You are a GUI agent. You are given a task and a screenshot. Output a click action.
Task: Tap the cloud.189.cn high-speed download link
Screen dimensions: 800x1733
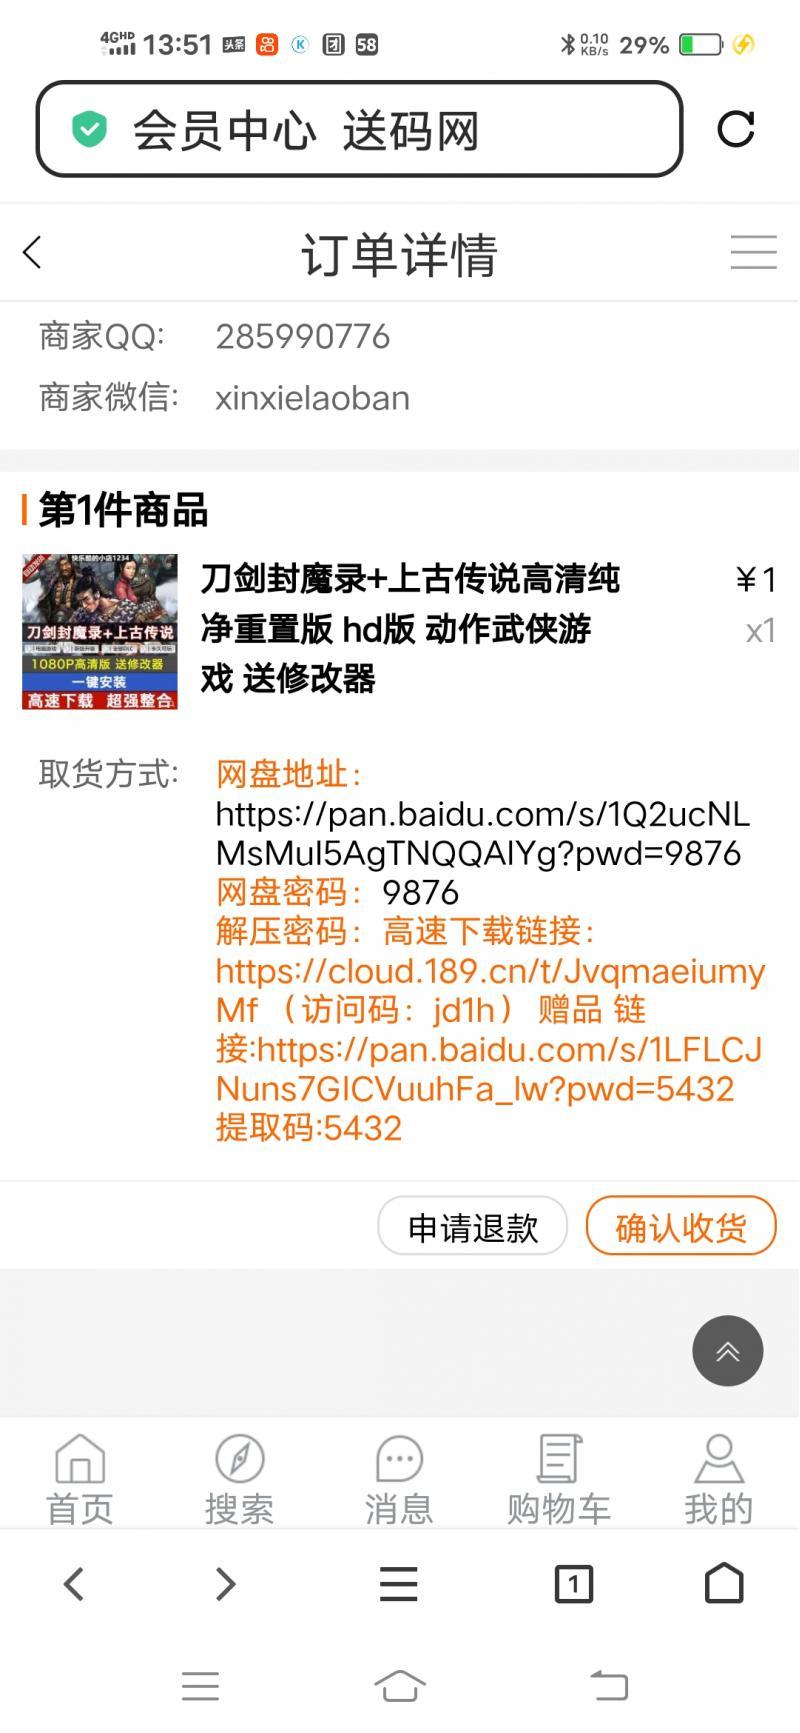490,990
